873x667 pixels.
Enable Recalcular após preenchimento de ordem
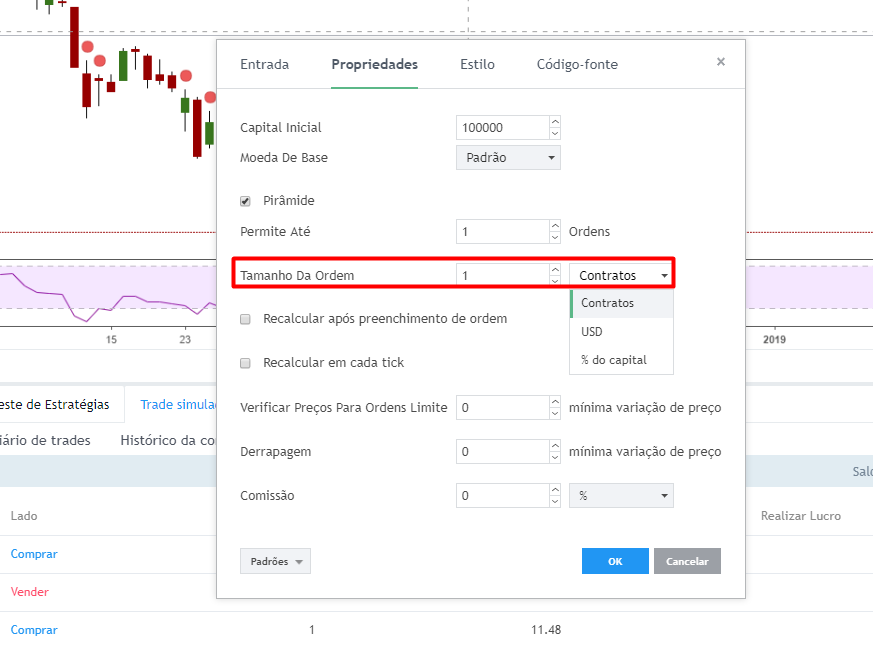coord(245,319)
